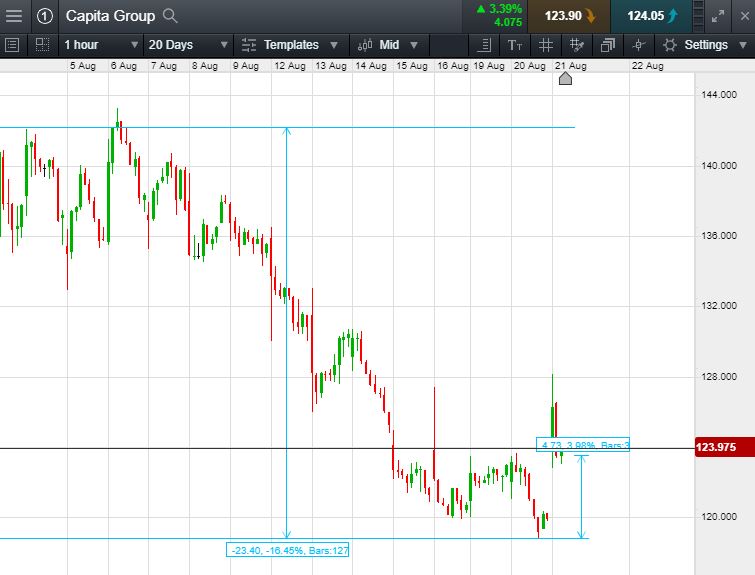Open the Templates dropdown
Image resolution: width=755 pixels, height=575 pixels.
(x=290, y=45)
